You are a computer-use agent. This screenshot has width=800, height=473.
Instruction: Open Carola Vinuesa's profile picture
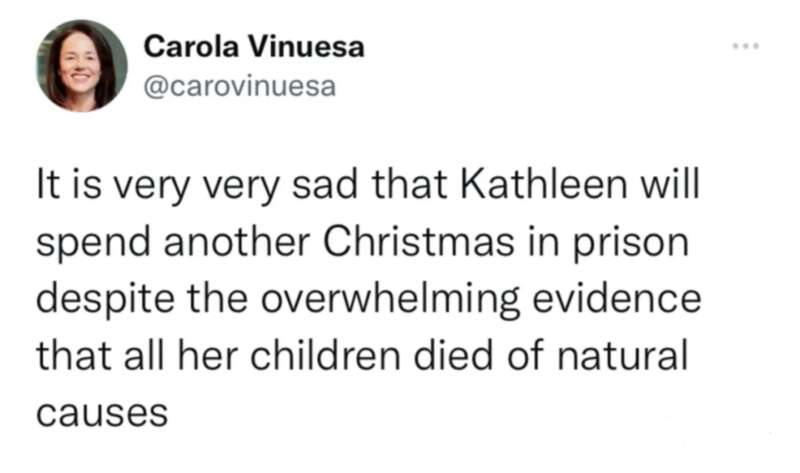coord(82,65)
